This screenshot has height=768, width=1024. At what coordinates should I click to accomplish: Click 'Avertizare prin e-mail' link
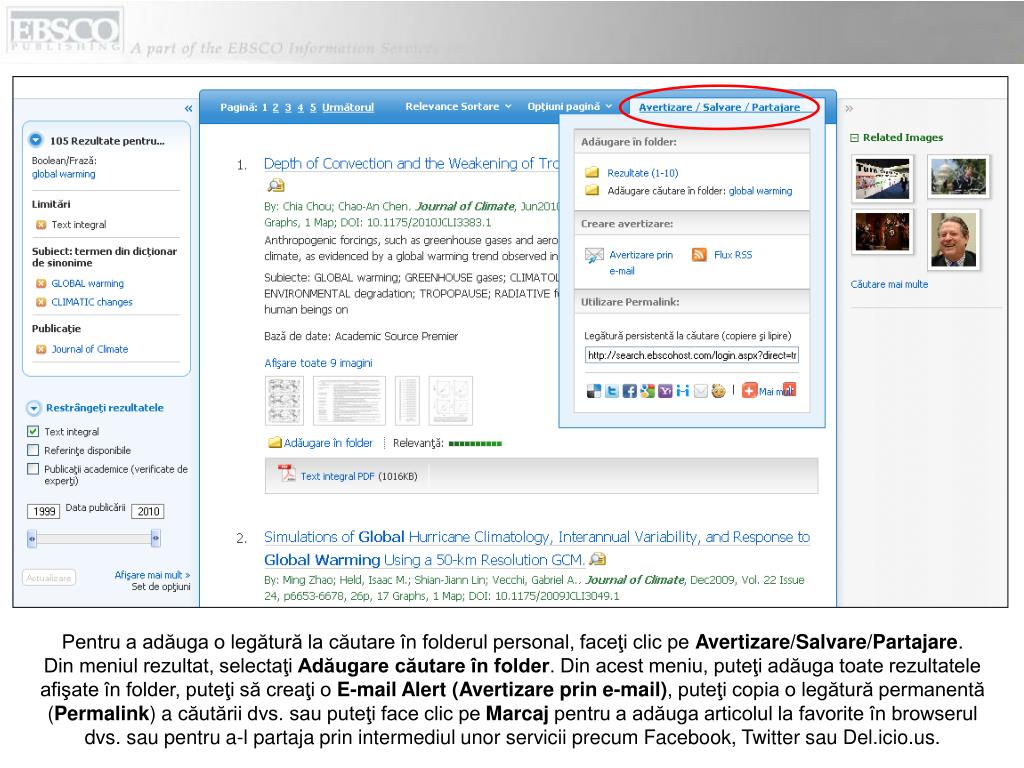point(641,263)
